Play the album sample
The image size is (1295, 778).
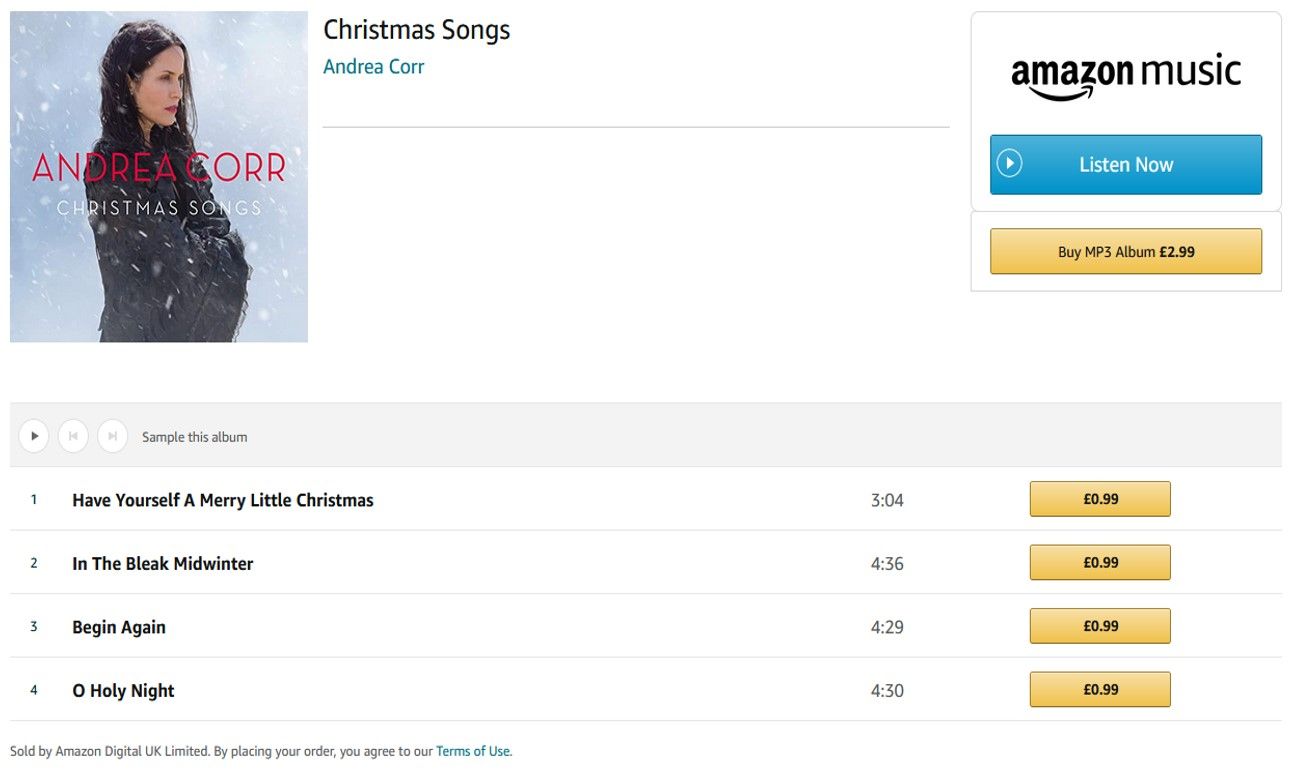click(34, 436)
